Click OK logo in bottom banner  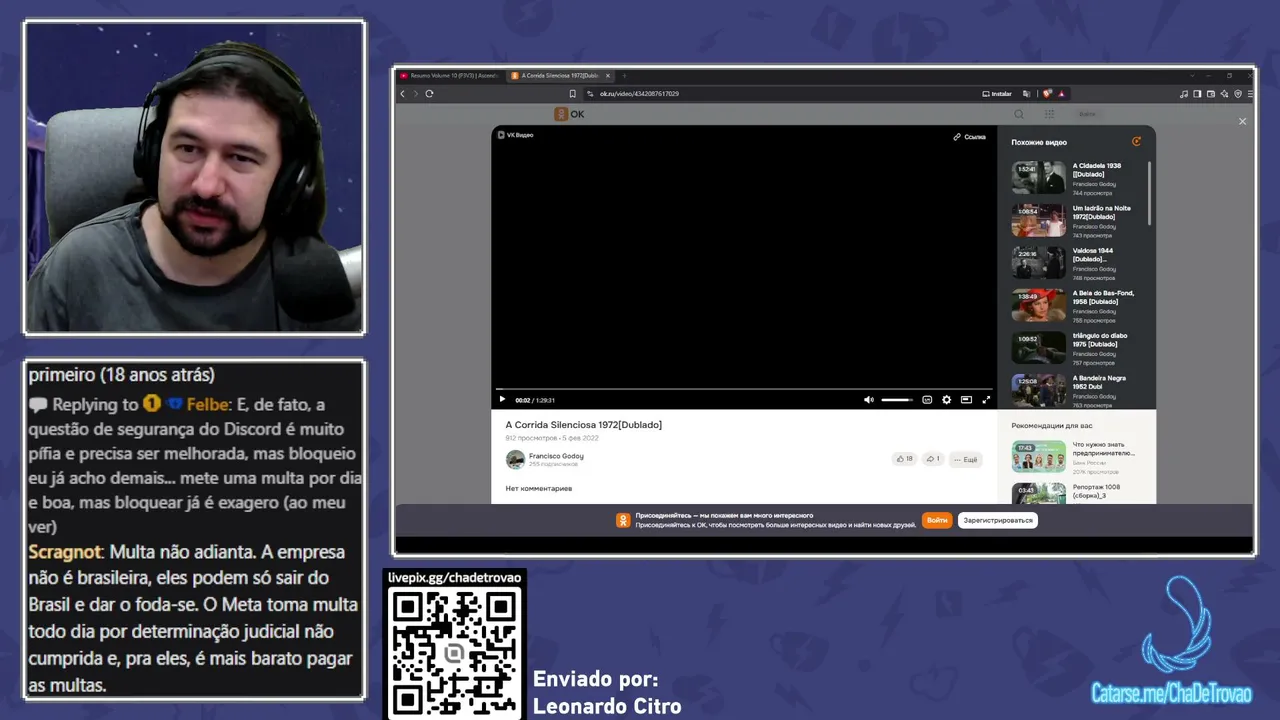623,520
